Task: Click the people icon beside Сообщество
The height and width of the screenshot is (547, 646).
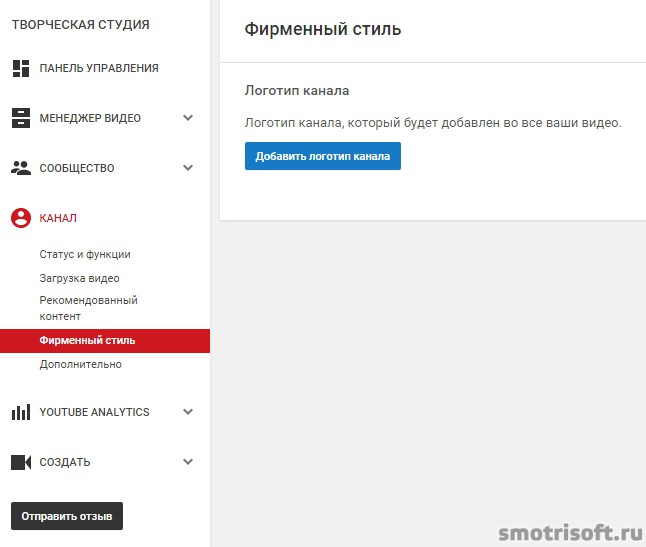Action: click(21, 168)
